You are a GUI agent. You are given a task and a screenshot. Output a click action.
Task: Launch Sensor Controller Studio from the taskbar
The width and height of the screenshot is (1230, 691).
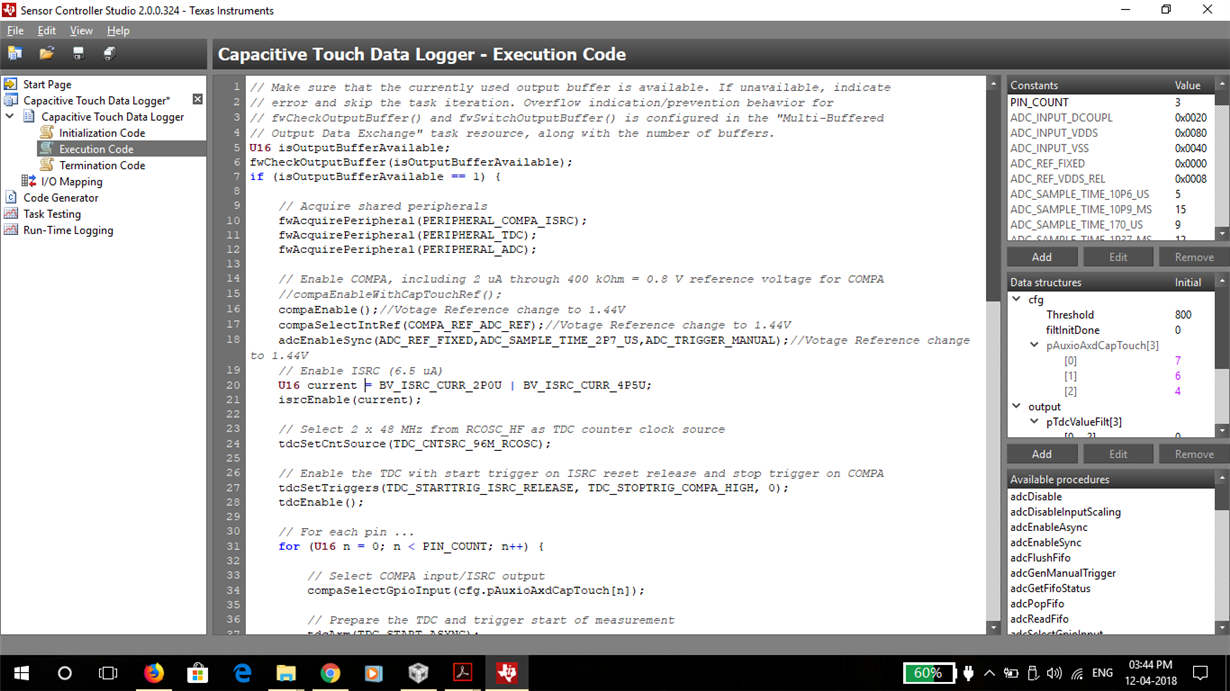(506, 672)
